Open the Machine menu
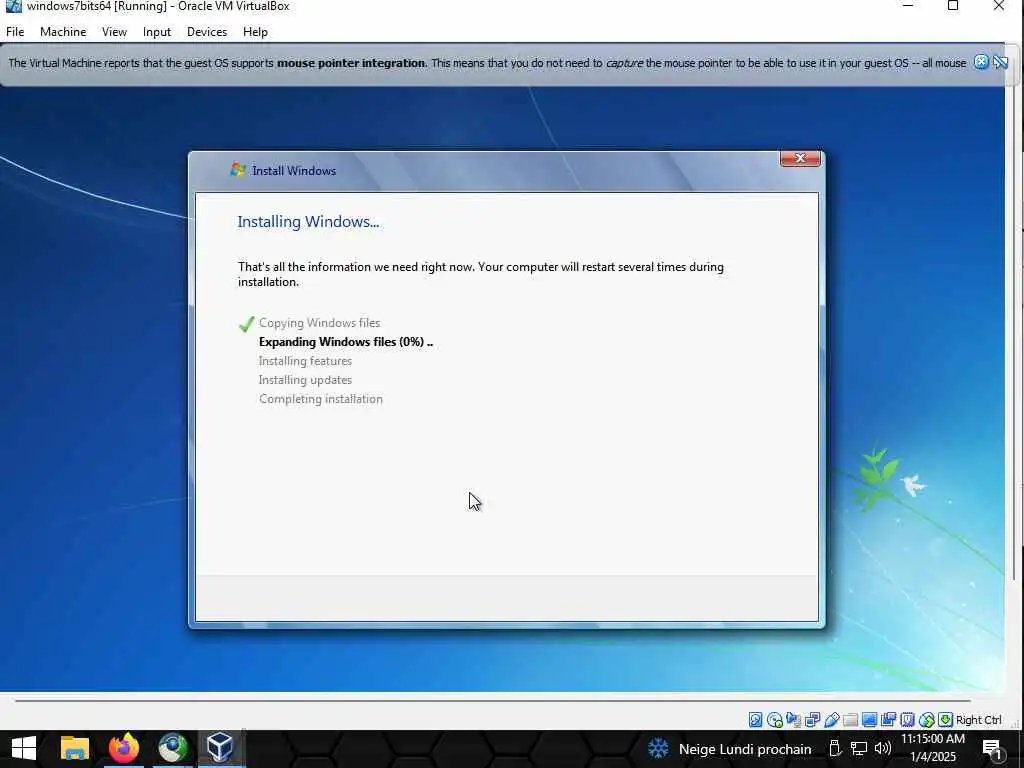The height and width of the screenshot is (768, 1024). 63,32
